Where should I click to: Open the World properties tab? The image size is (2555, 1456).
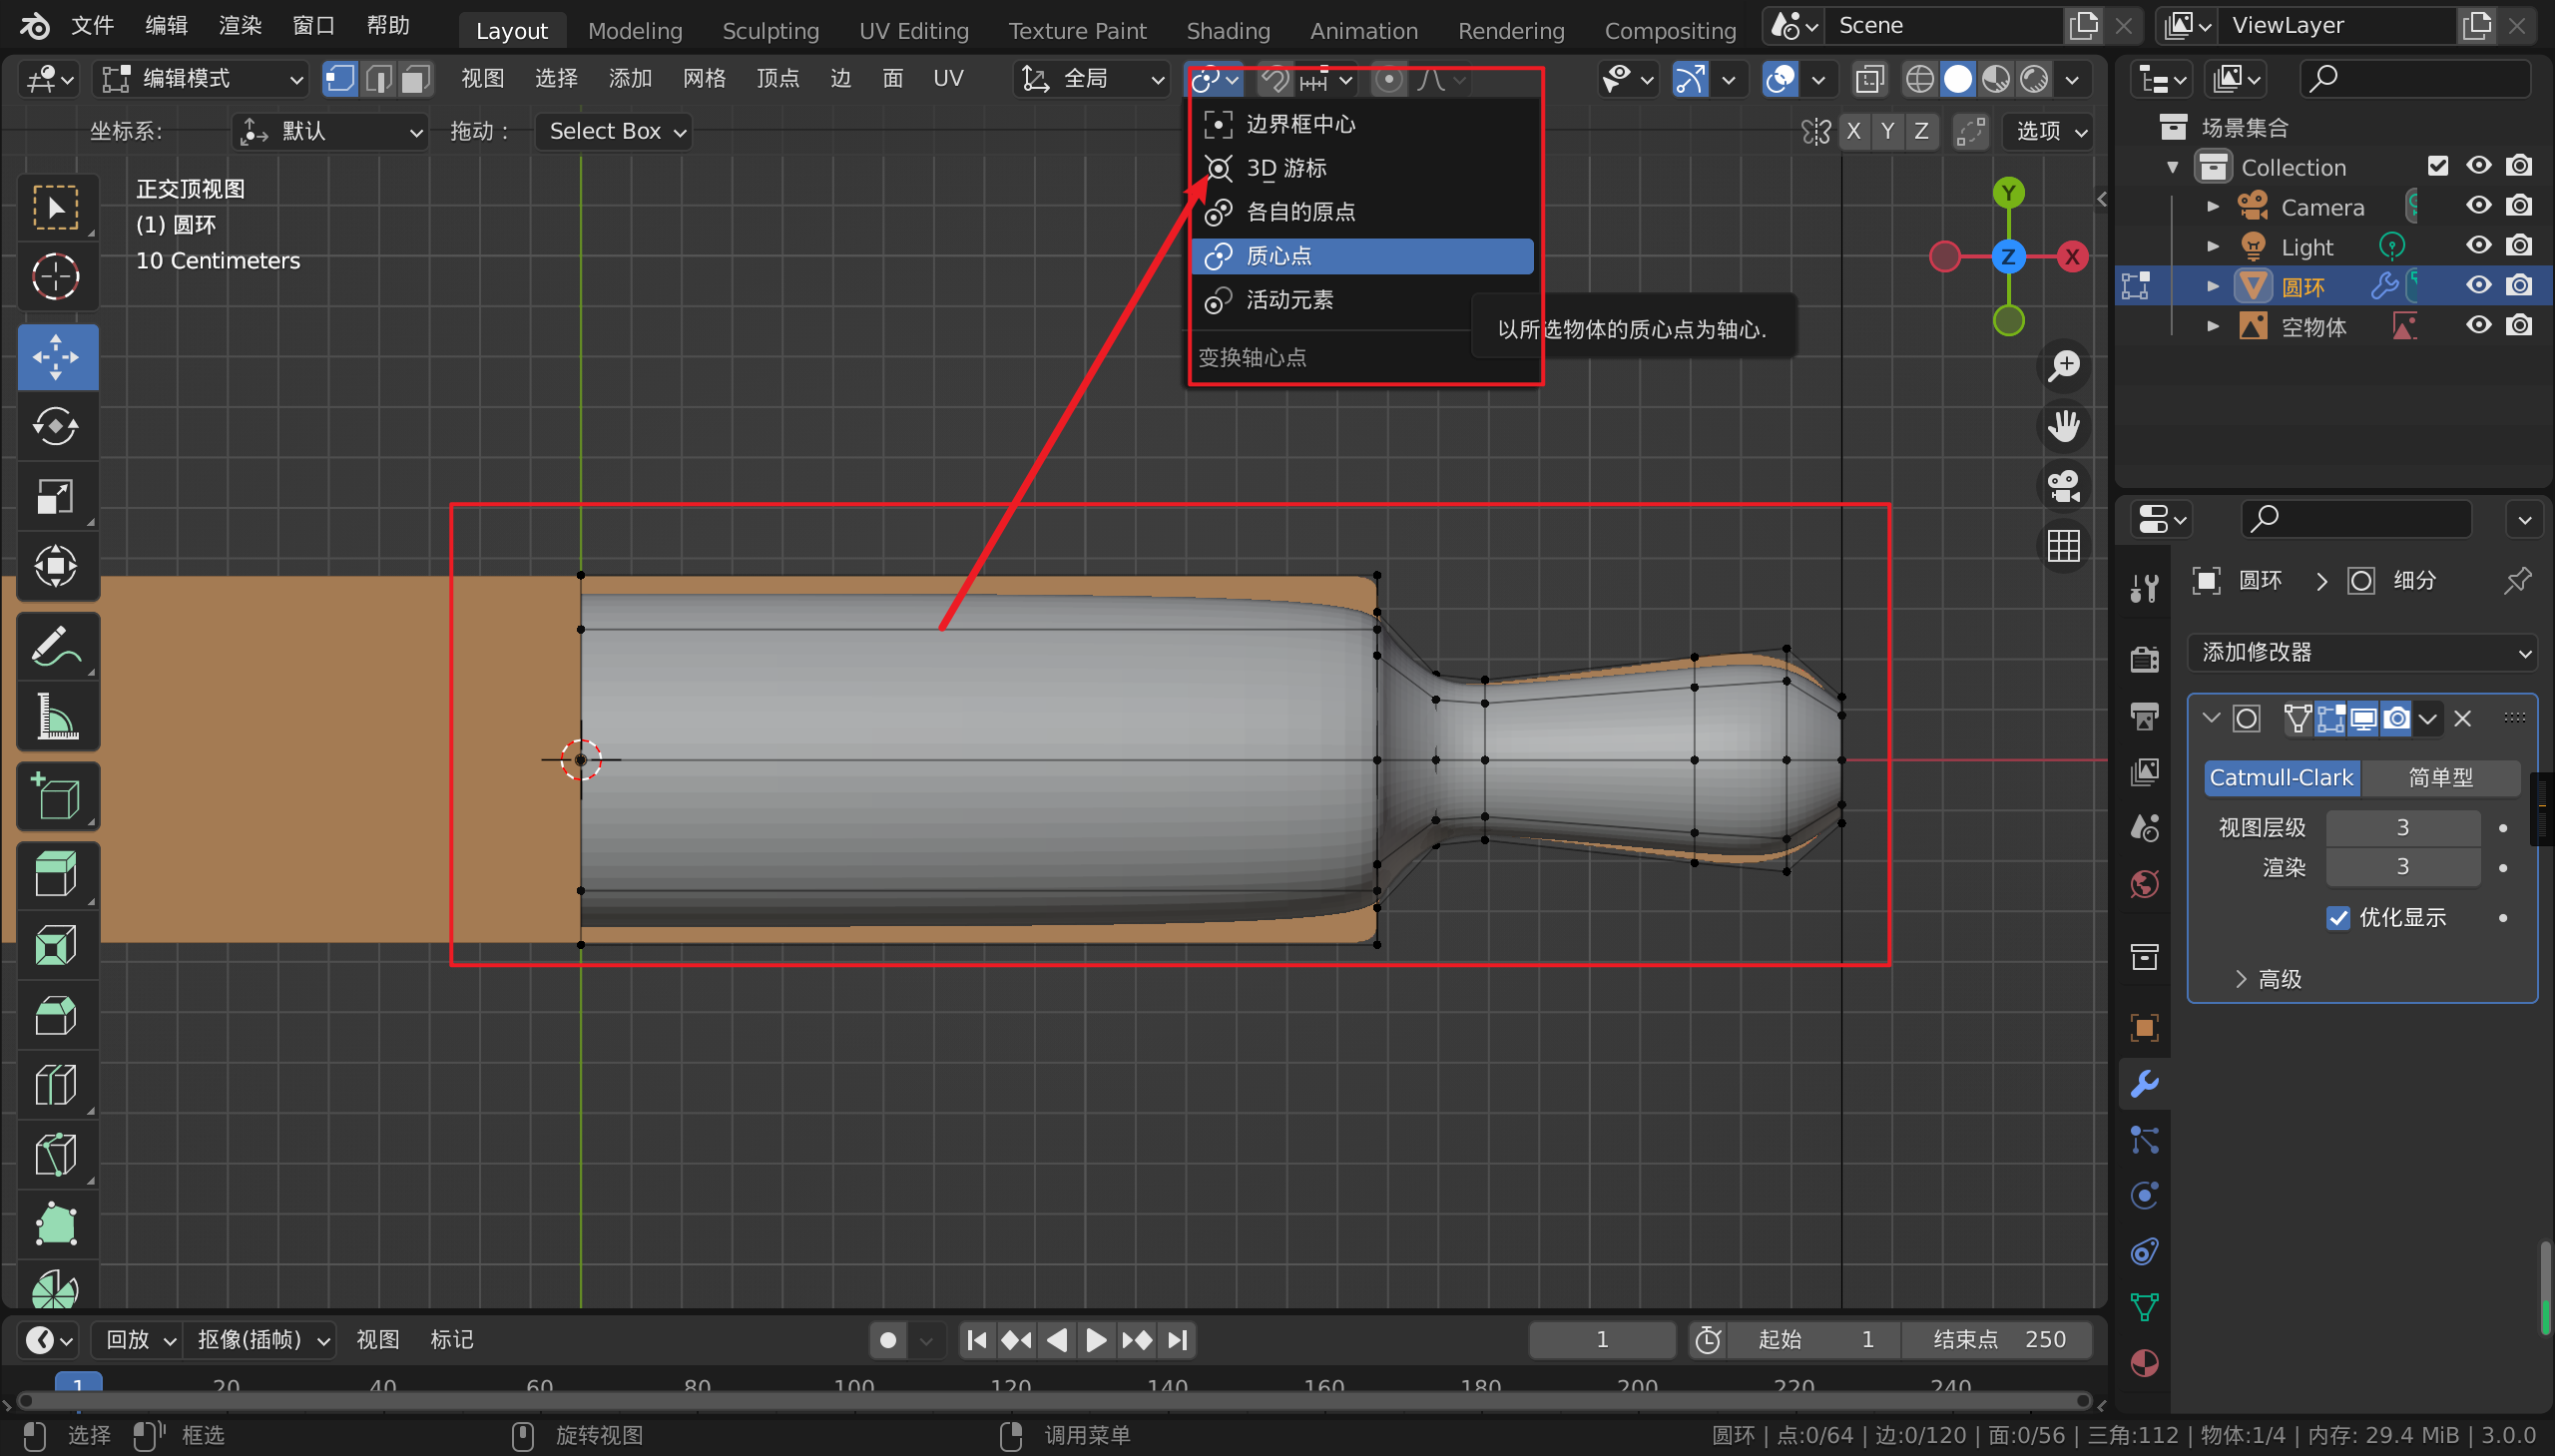(x=2144, y=884)
